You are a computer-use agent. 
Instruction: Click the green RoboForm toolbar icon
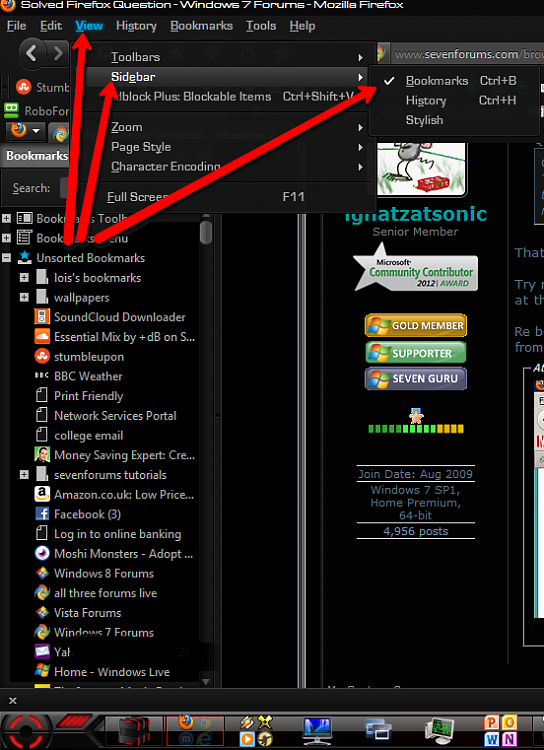tap(11, 110)
